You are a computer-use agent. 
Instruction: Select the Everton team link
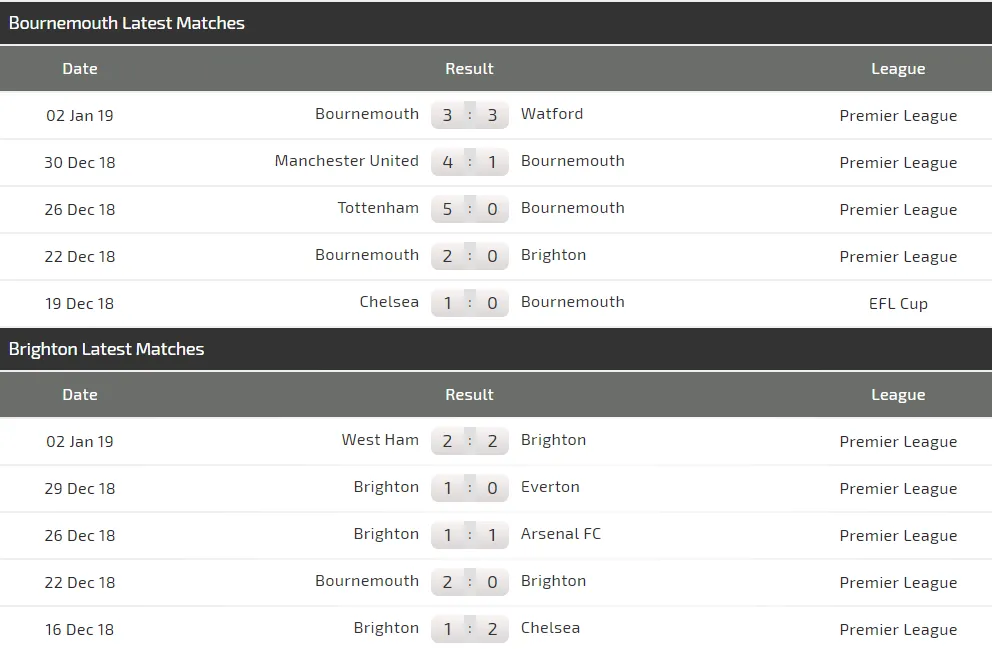pos(550,487)
